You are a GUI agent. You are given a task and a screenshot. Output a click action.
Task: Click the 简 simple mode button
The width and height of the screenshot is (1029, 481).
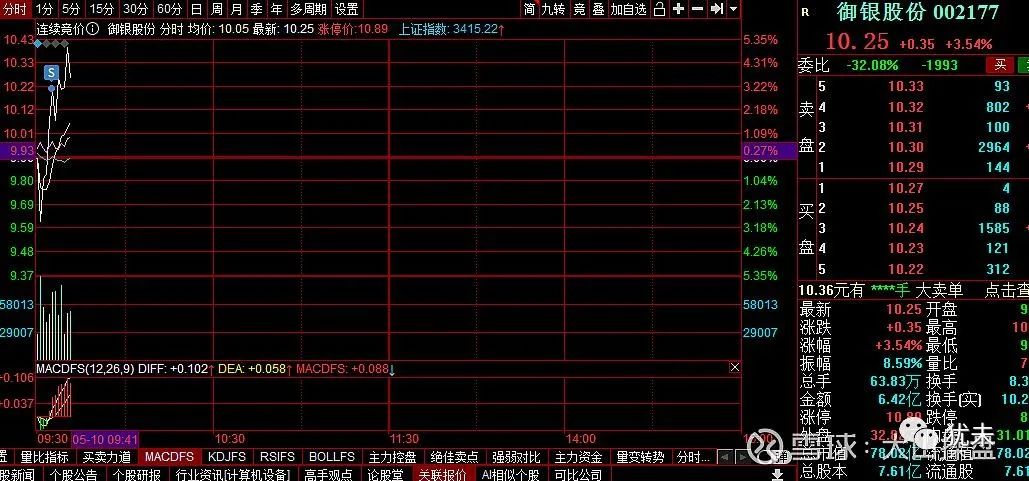(x=530, y=9)
